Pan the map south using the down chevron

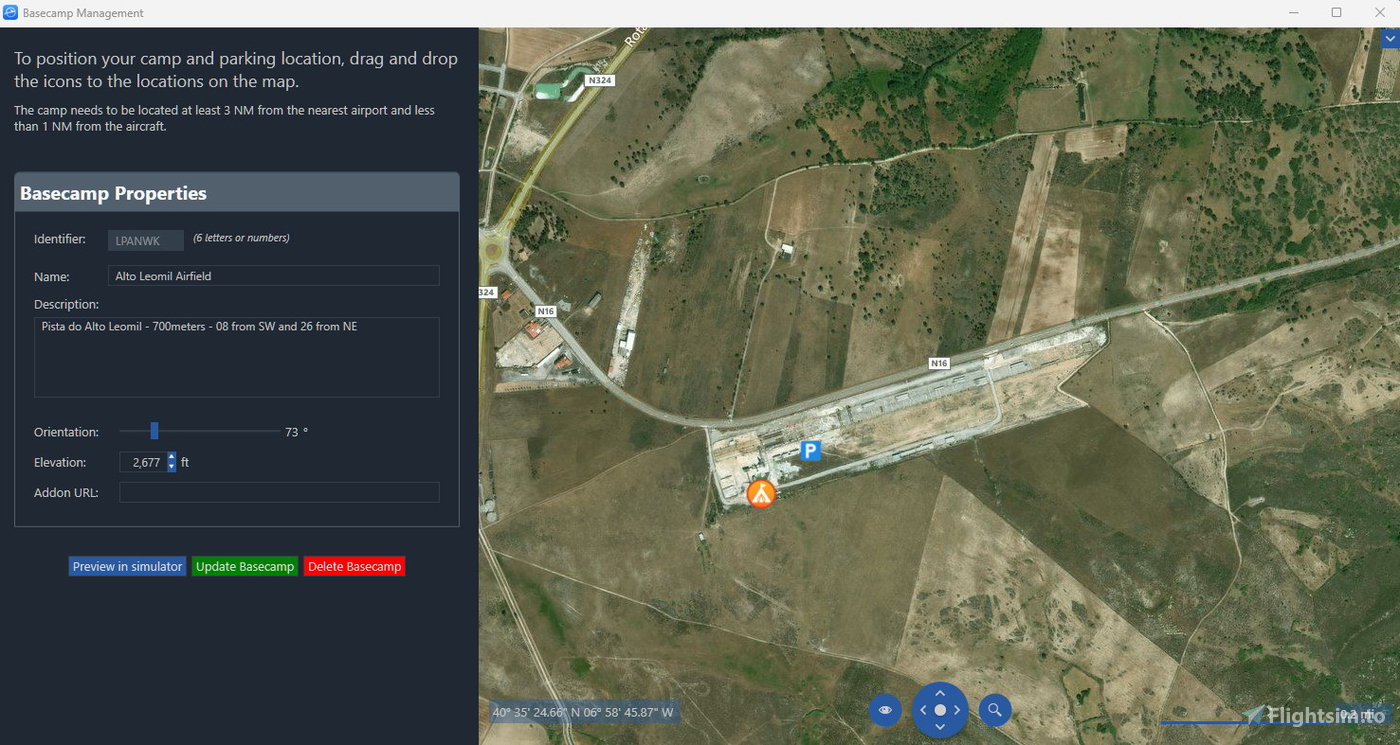tap(940, 728)
